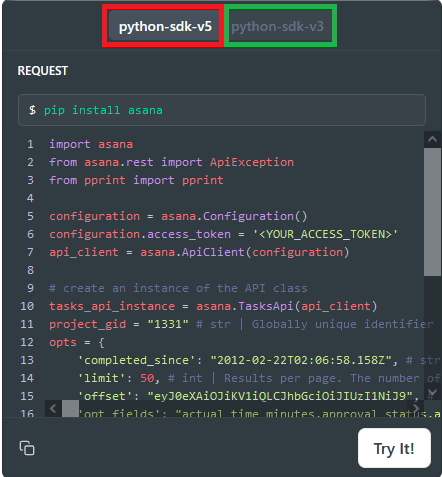Screen dimensions: 442x477
Task: Click the 'import asana' line
Action: 91,144
